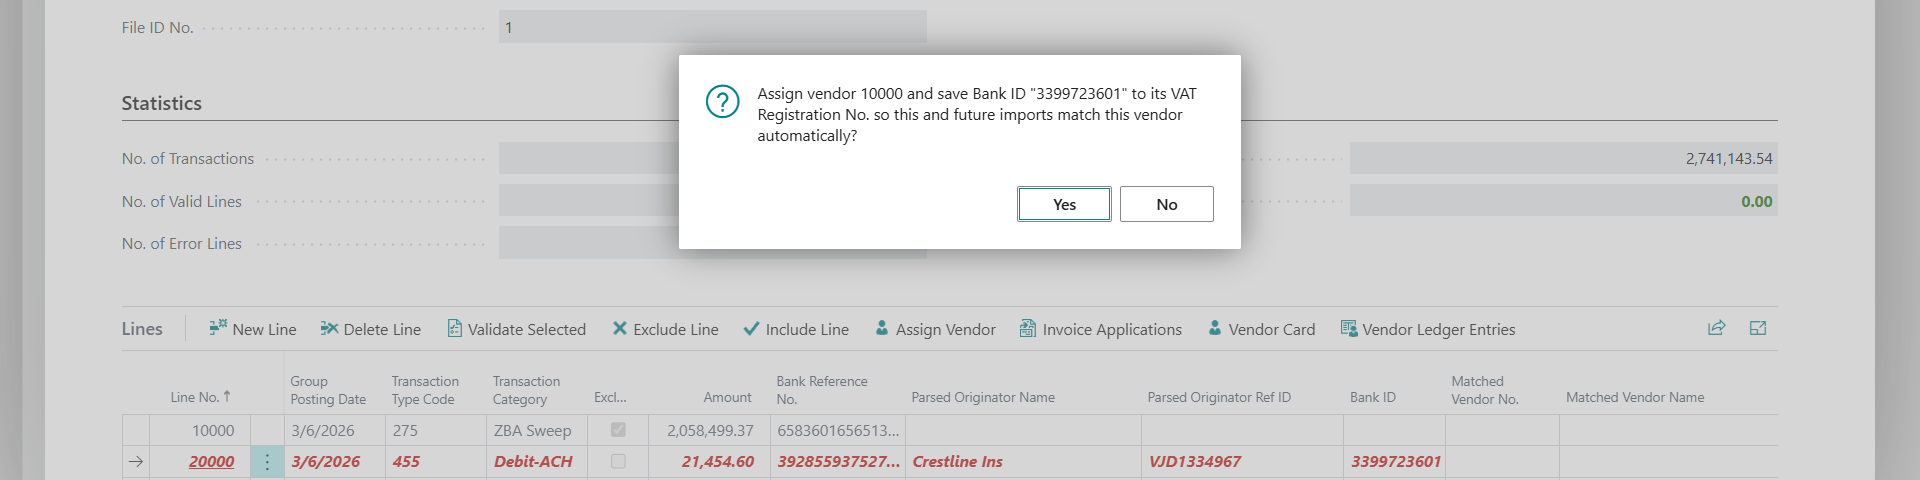Image resolution: width=1920 pixels, height=480 pixels.
Task: Open Invoice Applications
Action: click(x=1100, y=329)
